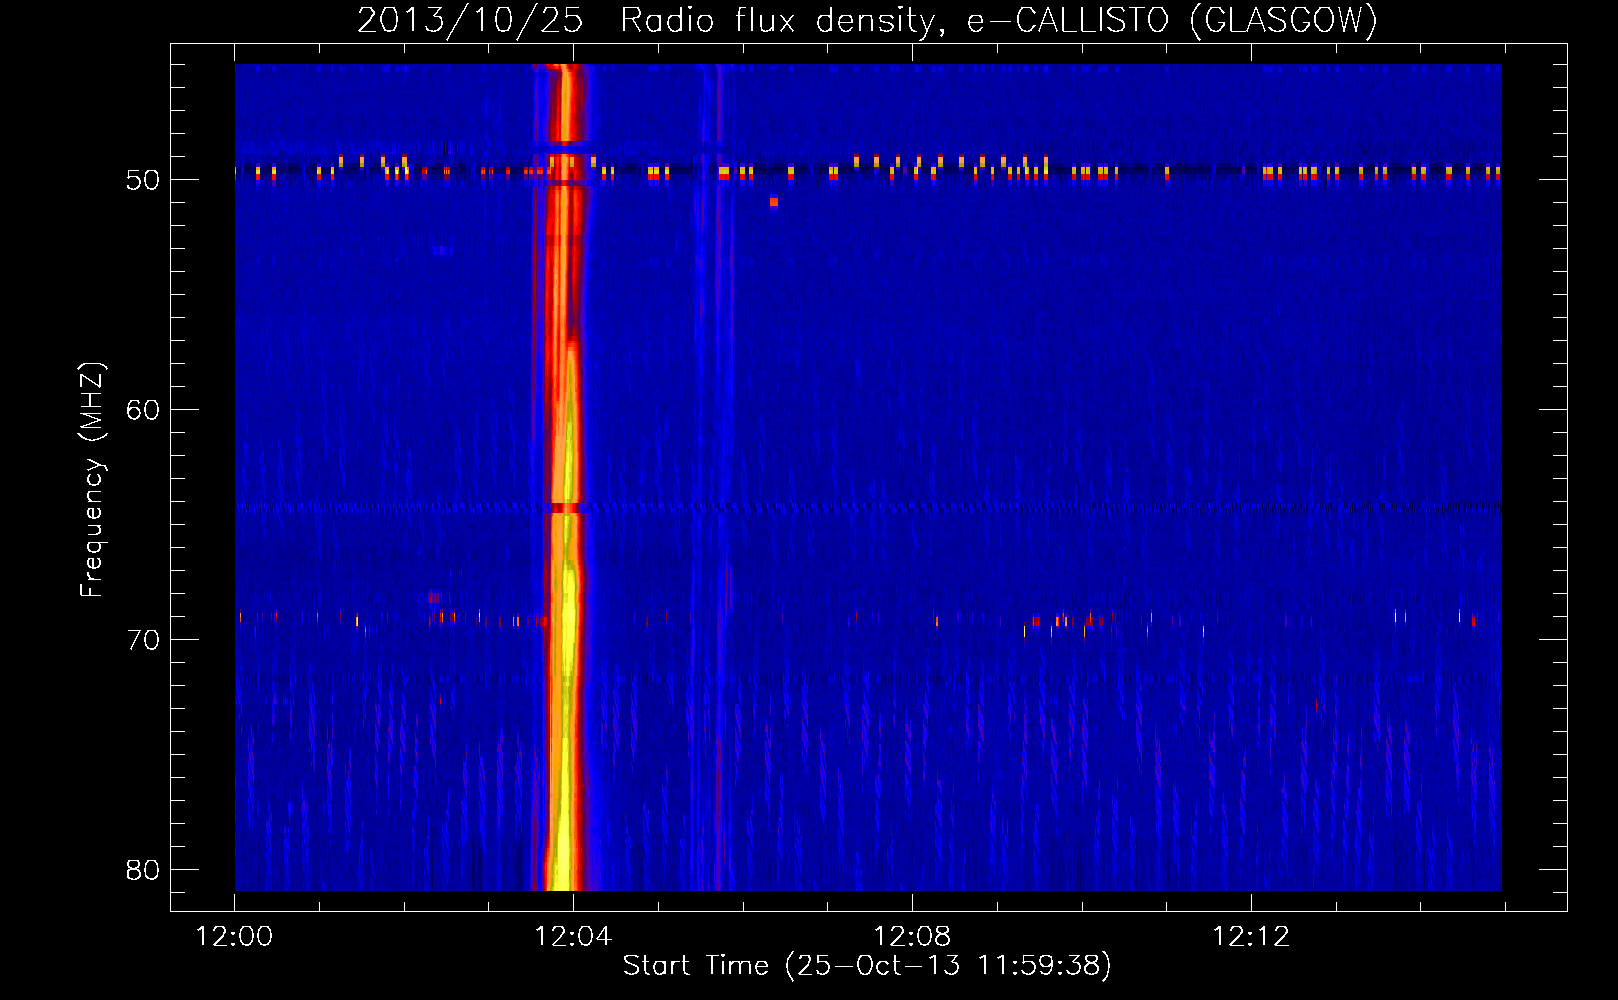Click the 12:08 time tick label

[912, 936]
